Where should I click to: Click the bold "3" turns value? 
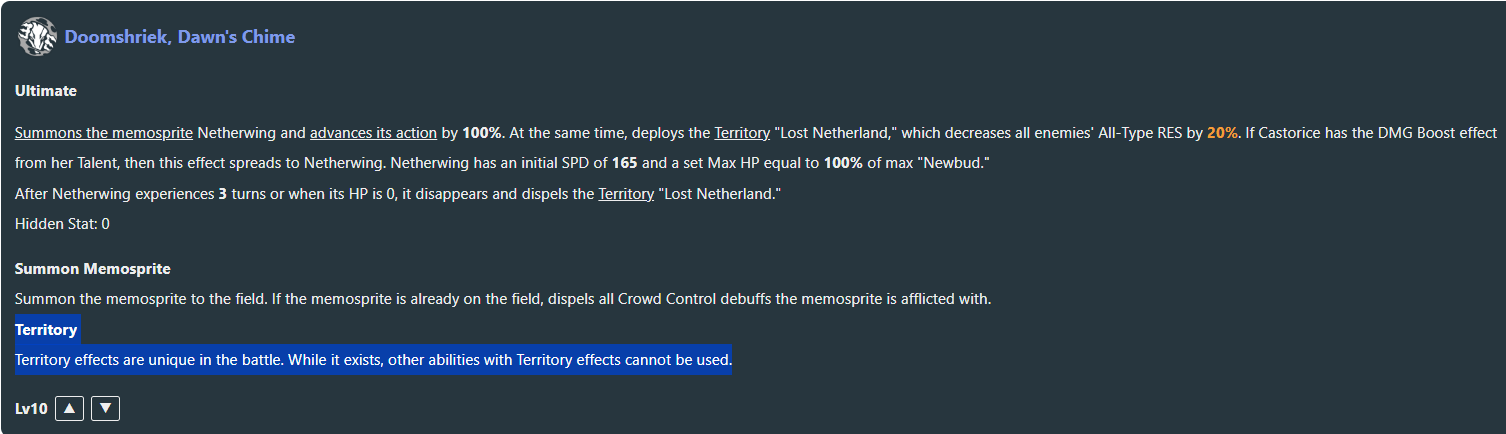coord(223,194)
